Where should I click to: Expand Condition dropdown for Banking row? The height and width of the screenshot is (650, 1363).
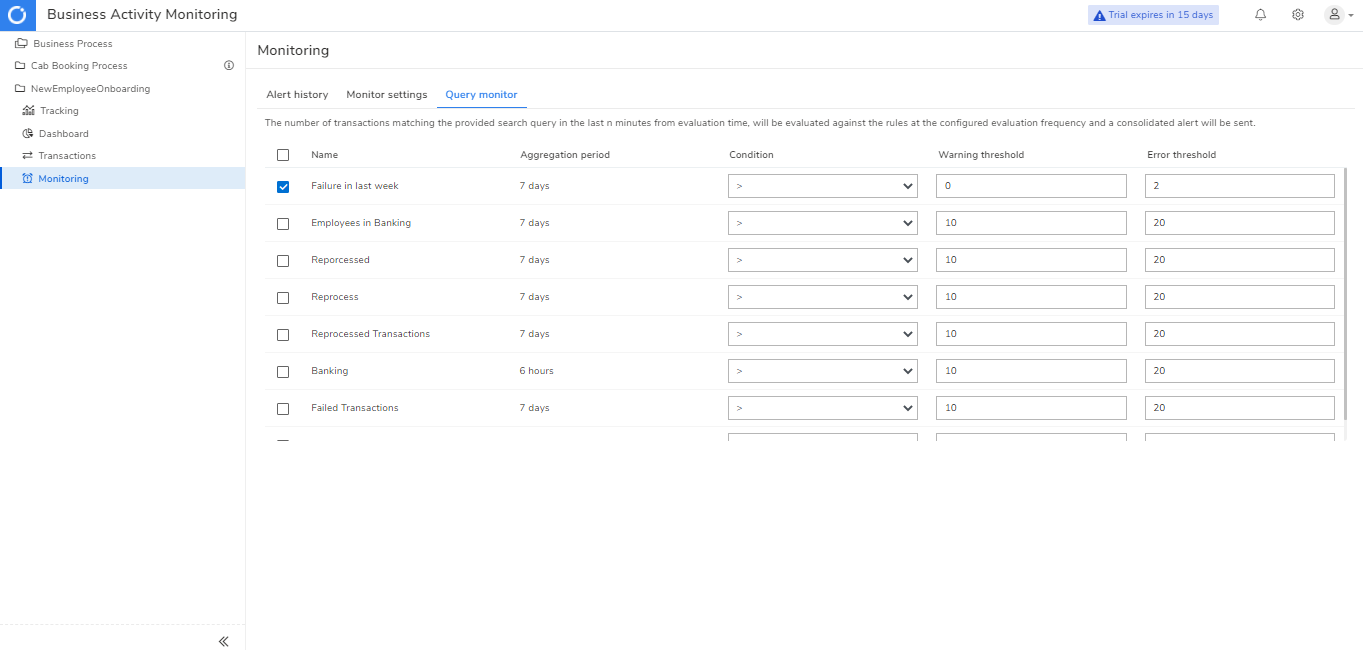click(x=822, y=371)
